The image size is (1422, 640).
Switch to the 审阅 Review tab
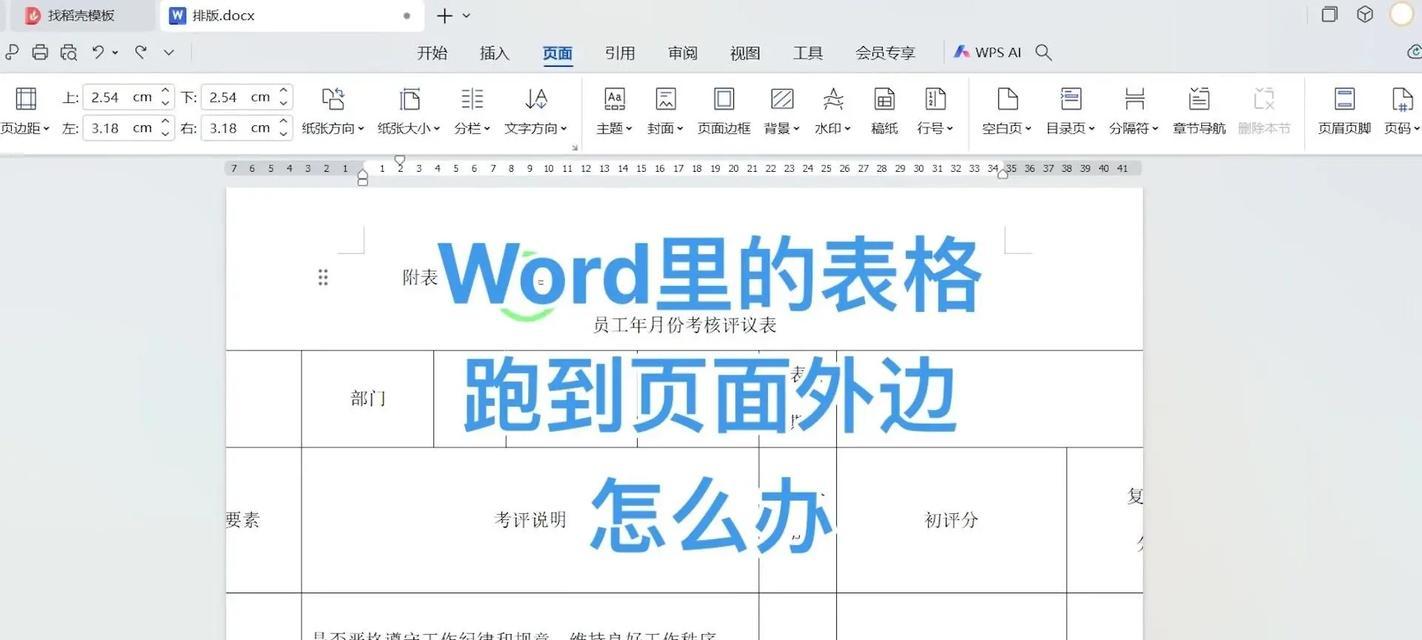coord(683,53)
